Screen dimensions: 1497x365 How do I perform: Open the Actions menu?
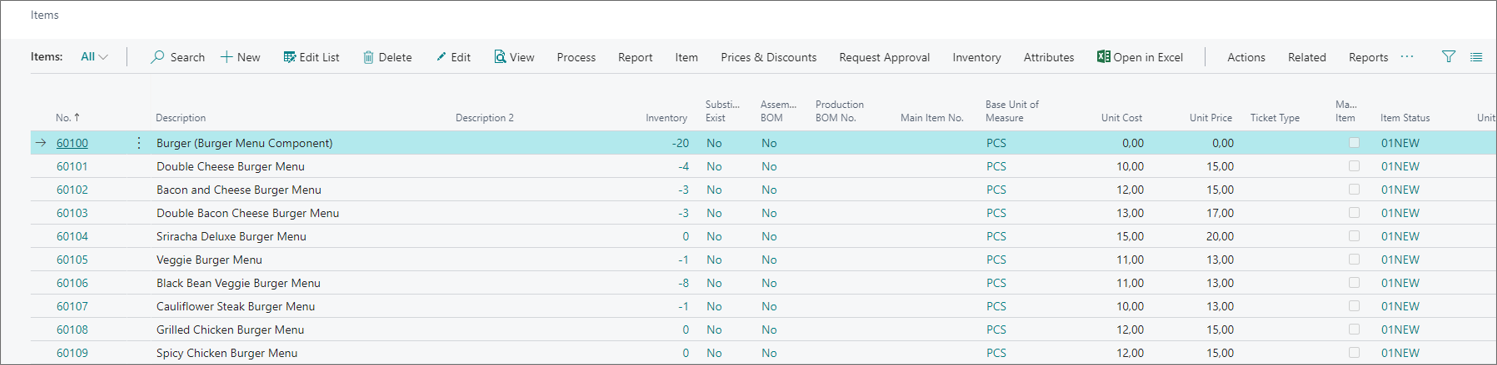click(x=1246, y=57)
